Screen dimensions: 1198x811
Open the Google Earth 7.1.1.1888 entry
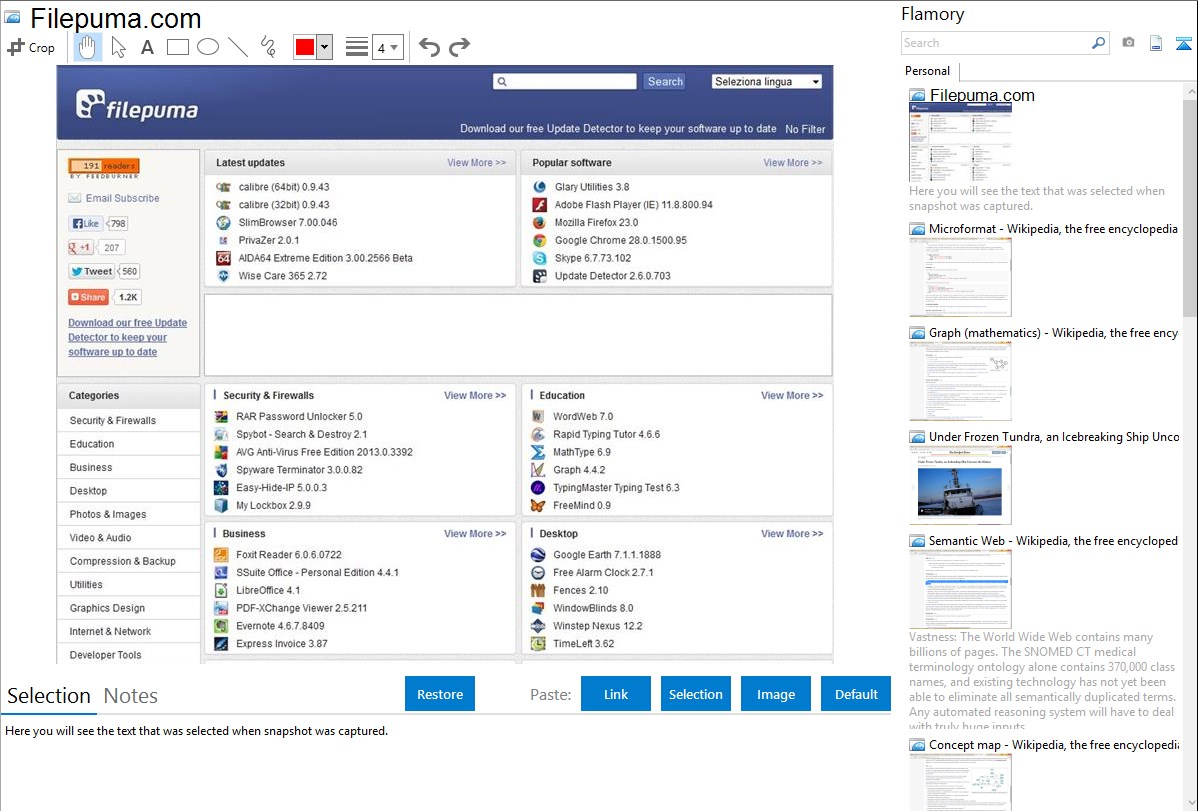pos(607,555)
